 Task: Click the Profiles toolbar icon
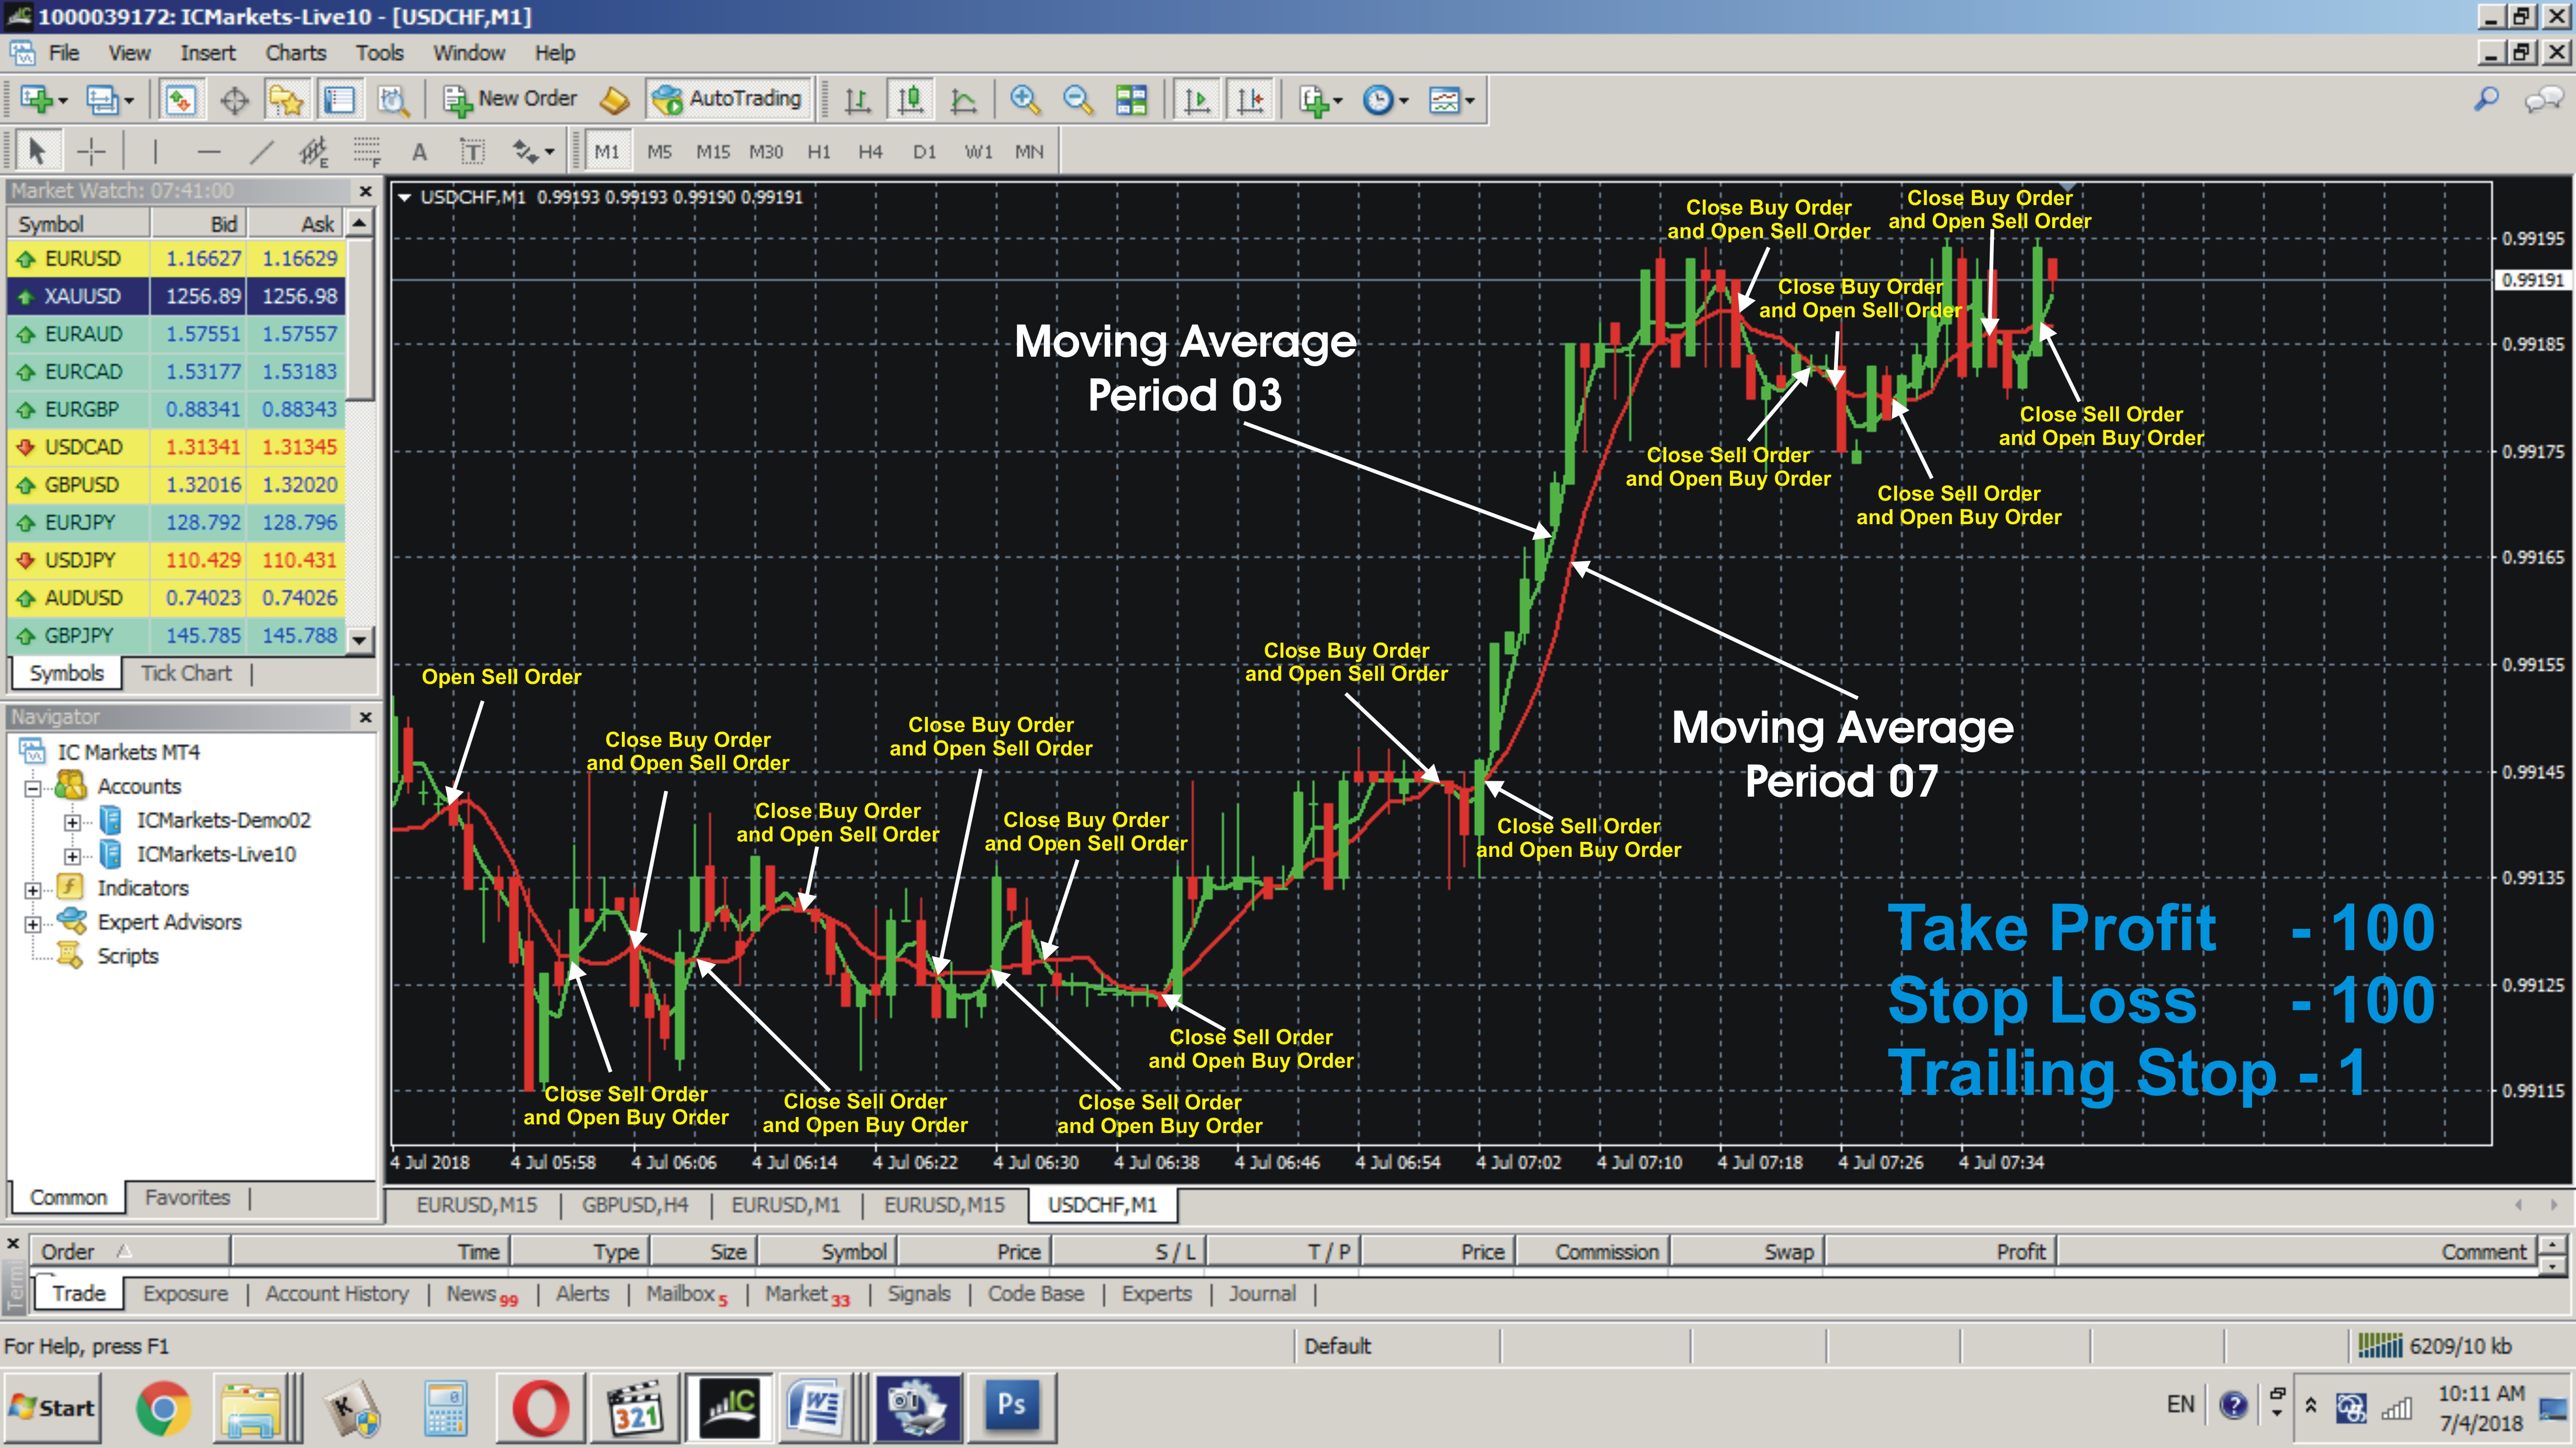pos(101,100)
